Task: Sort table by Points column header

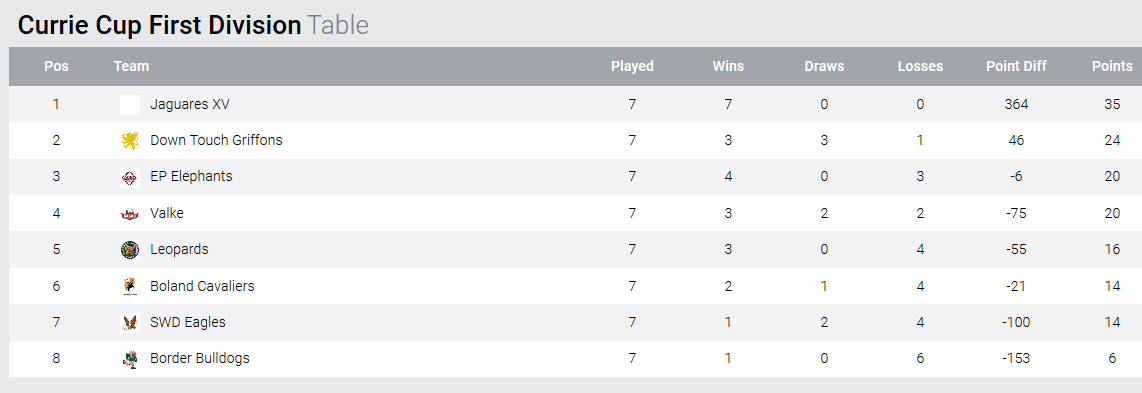Action: (x=1112, y=66)
